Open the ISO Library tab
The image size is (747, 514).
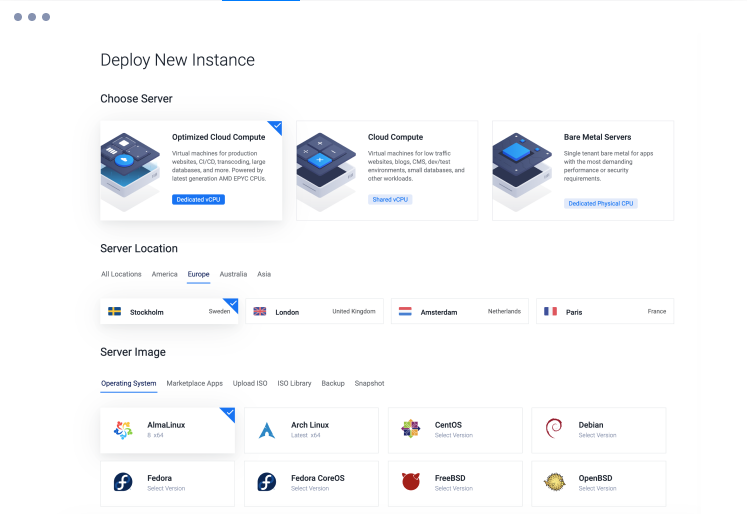[x=294, y=383]
